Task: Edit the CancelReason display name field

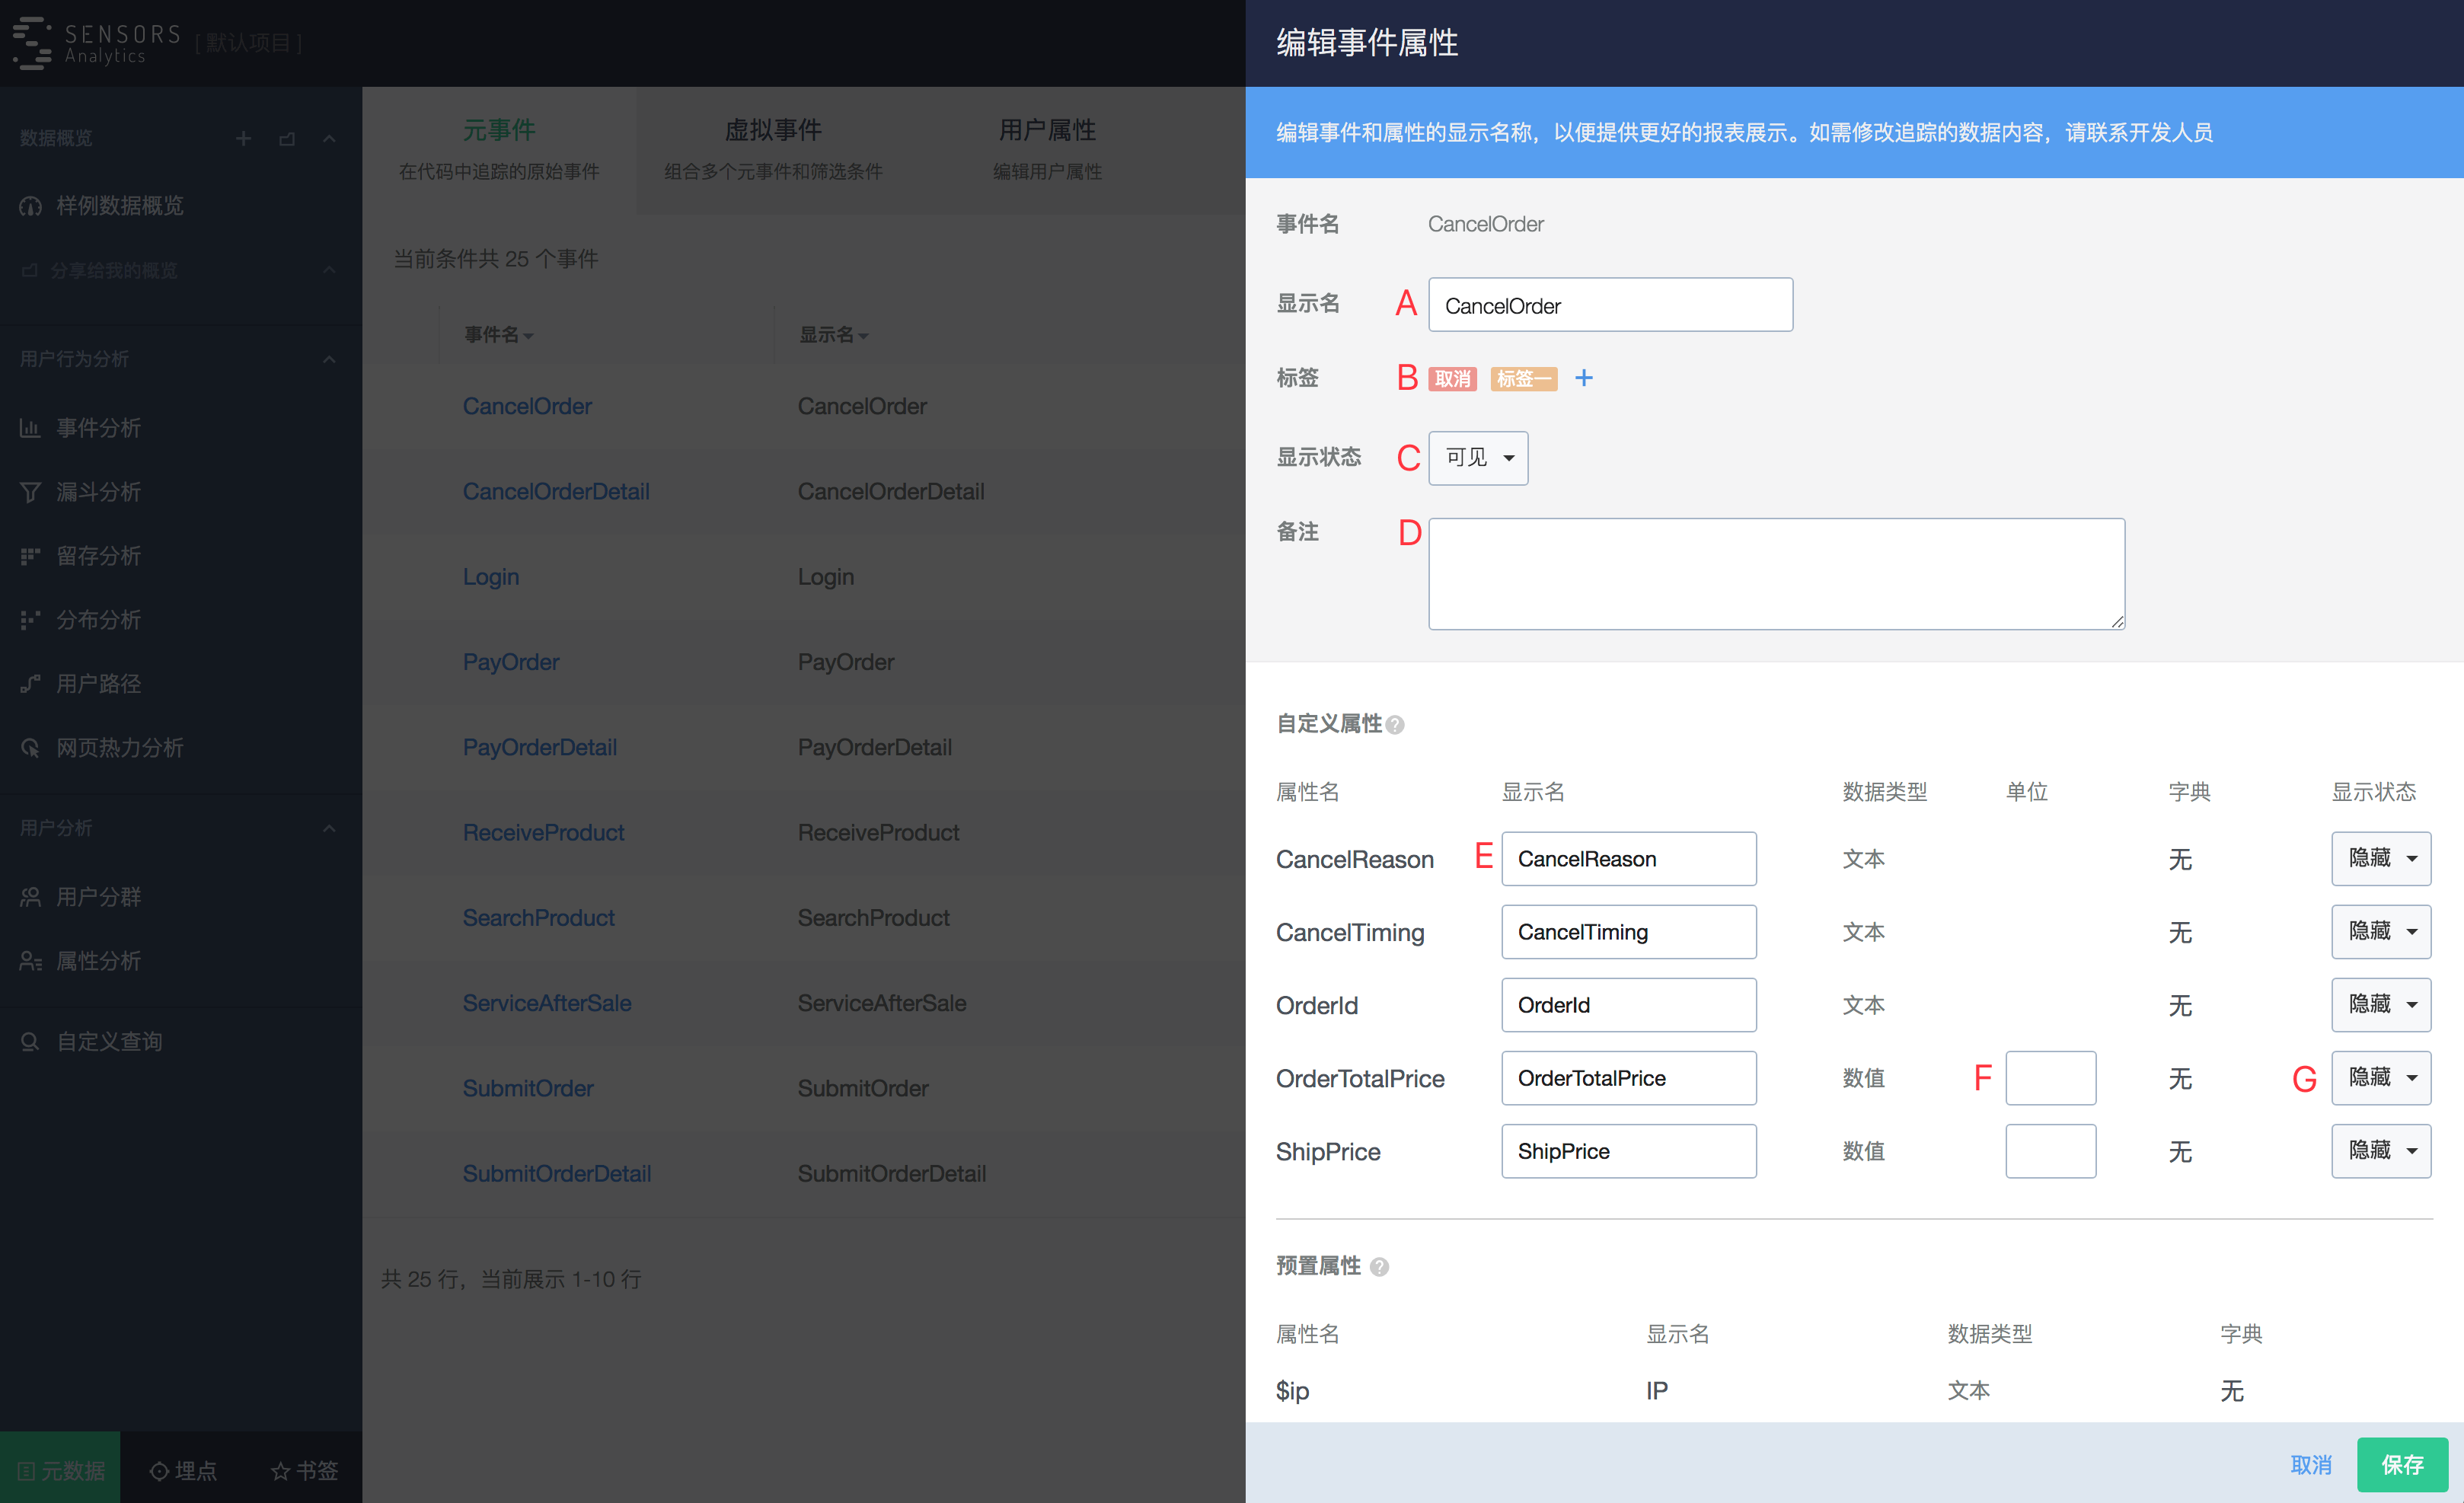Action: (1628, 859)
